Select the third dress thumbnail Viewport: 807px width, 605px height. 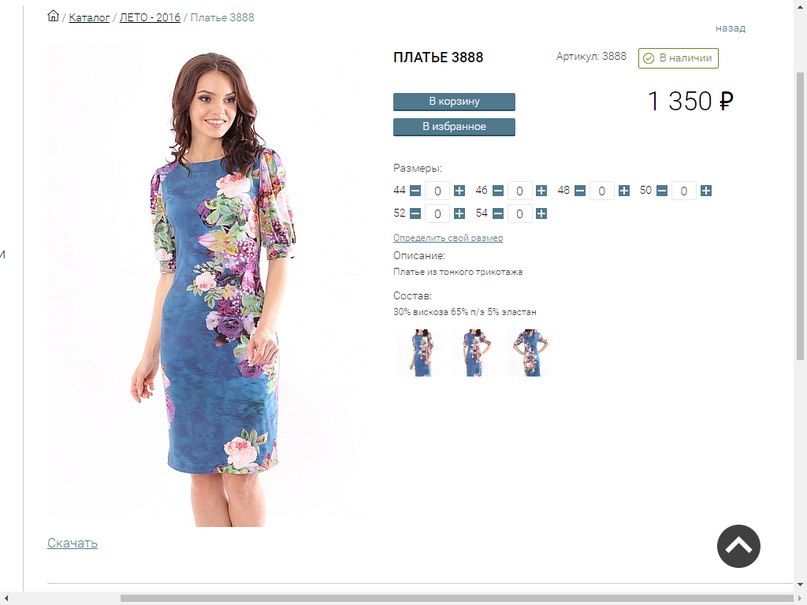pos(529,353)
